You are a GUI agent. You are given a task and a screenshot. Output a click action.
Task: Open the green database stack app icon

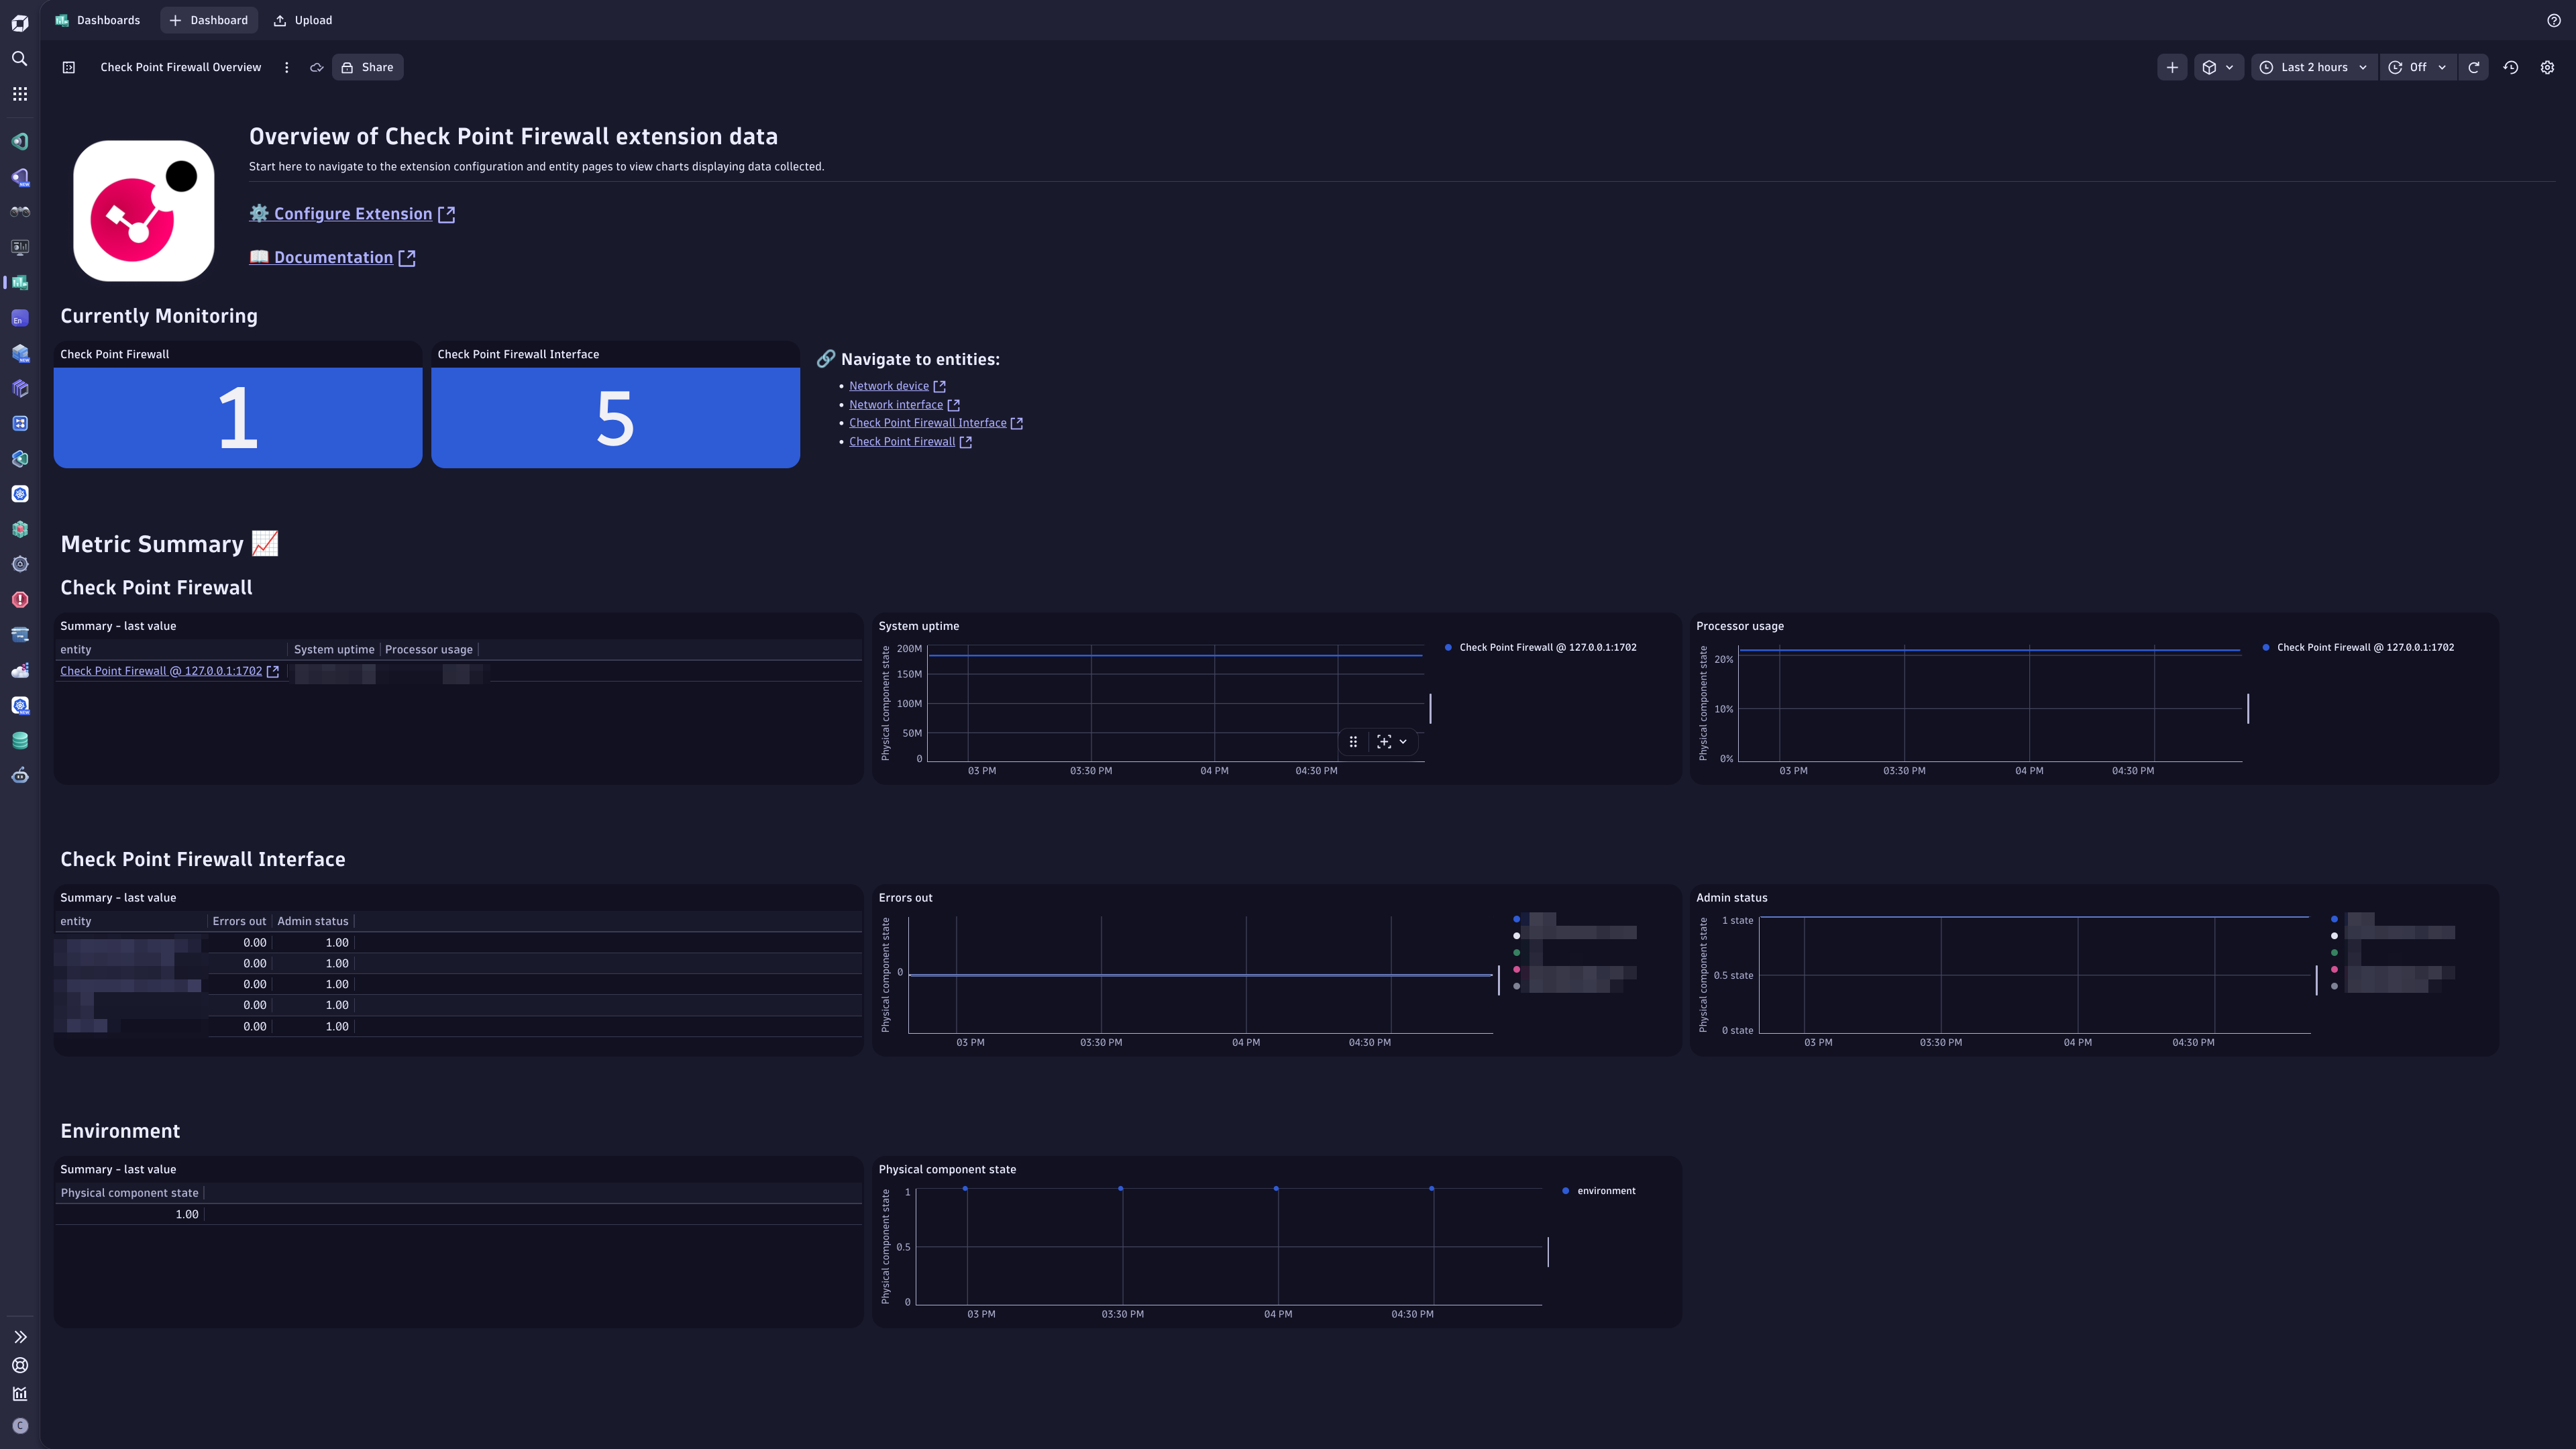[20, 741]
